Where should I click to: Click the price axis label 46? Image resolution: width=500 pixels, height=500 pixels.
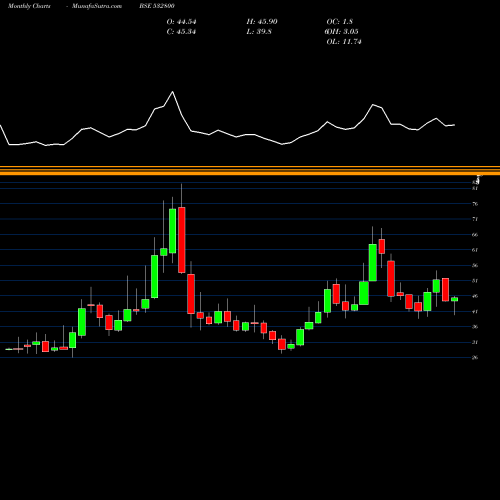475,296
